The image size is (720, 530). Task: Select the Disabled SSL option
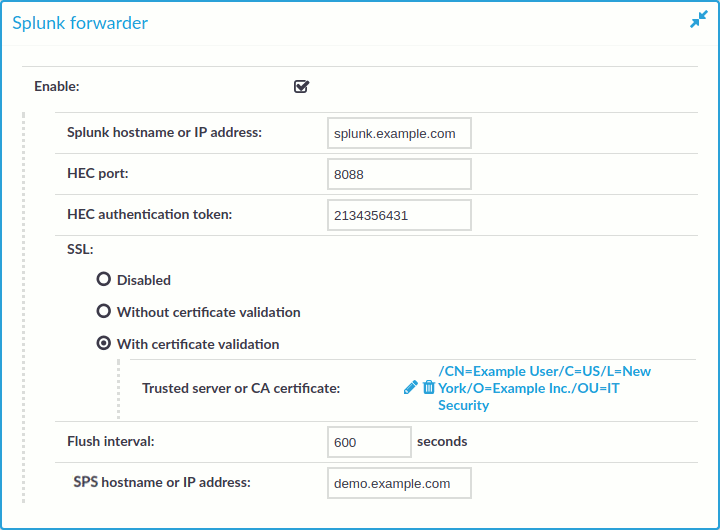pos(104,279)
